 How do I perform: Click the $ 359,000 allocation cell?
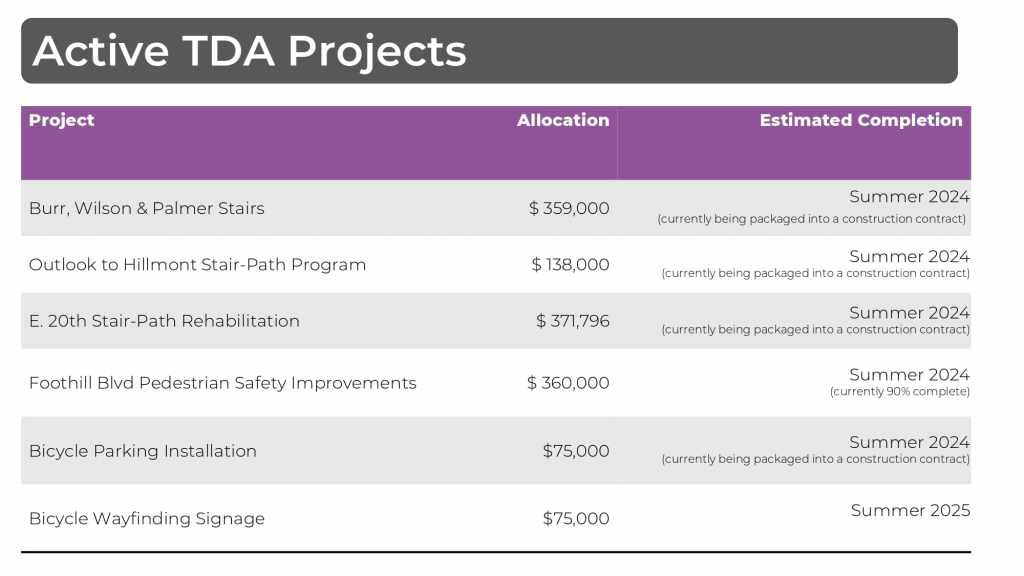click(569, 209)
